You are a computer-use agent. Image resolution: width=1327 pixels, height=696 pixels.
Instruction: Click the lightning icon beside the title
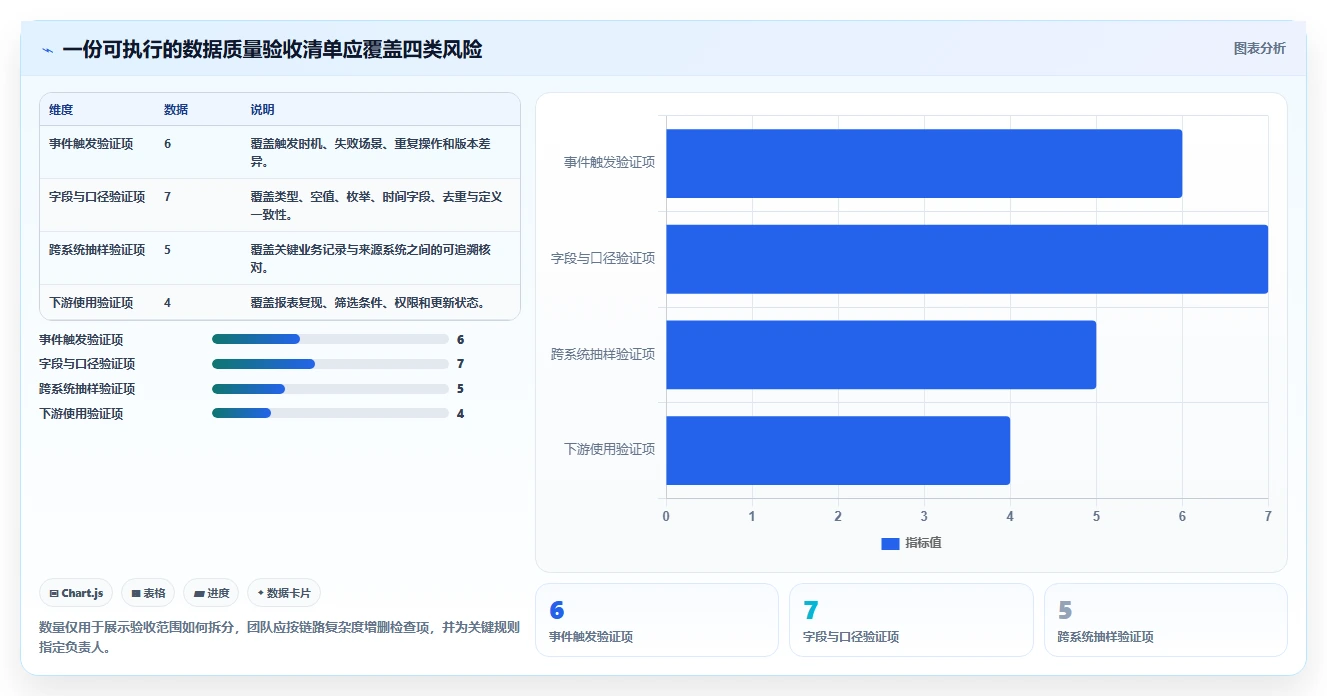(x=47, y=50)
